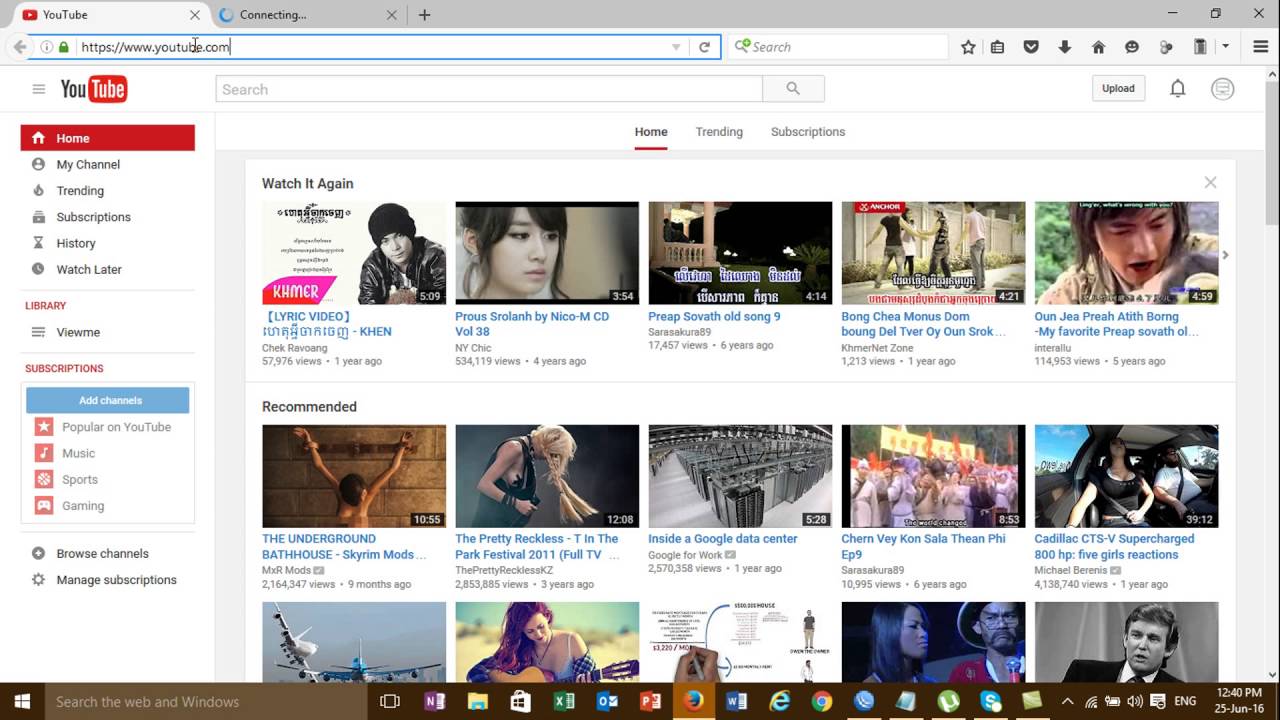The image size is (1280, 720).
Task: Open Inside a Google data center thumbnail
Action: (x=740, y=476)
